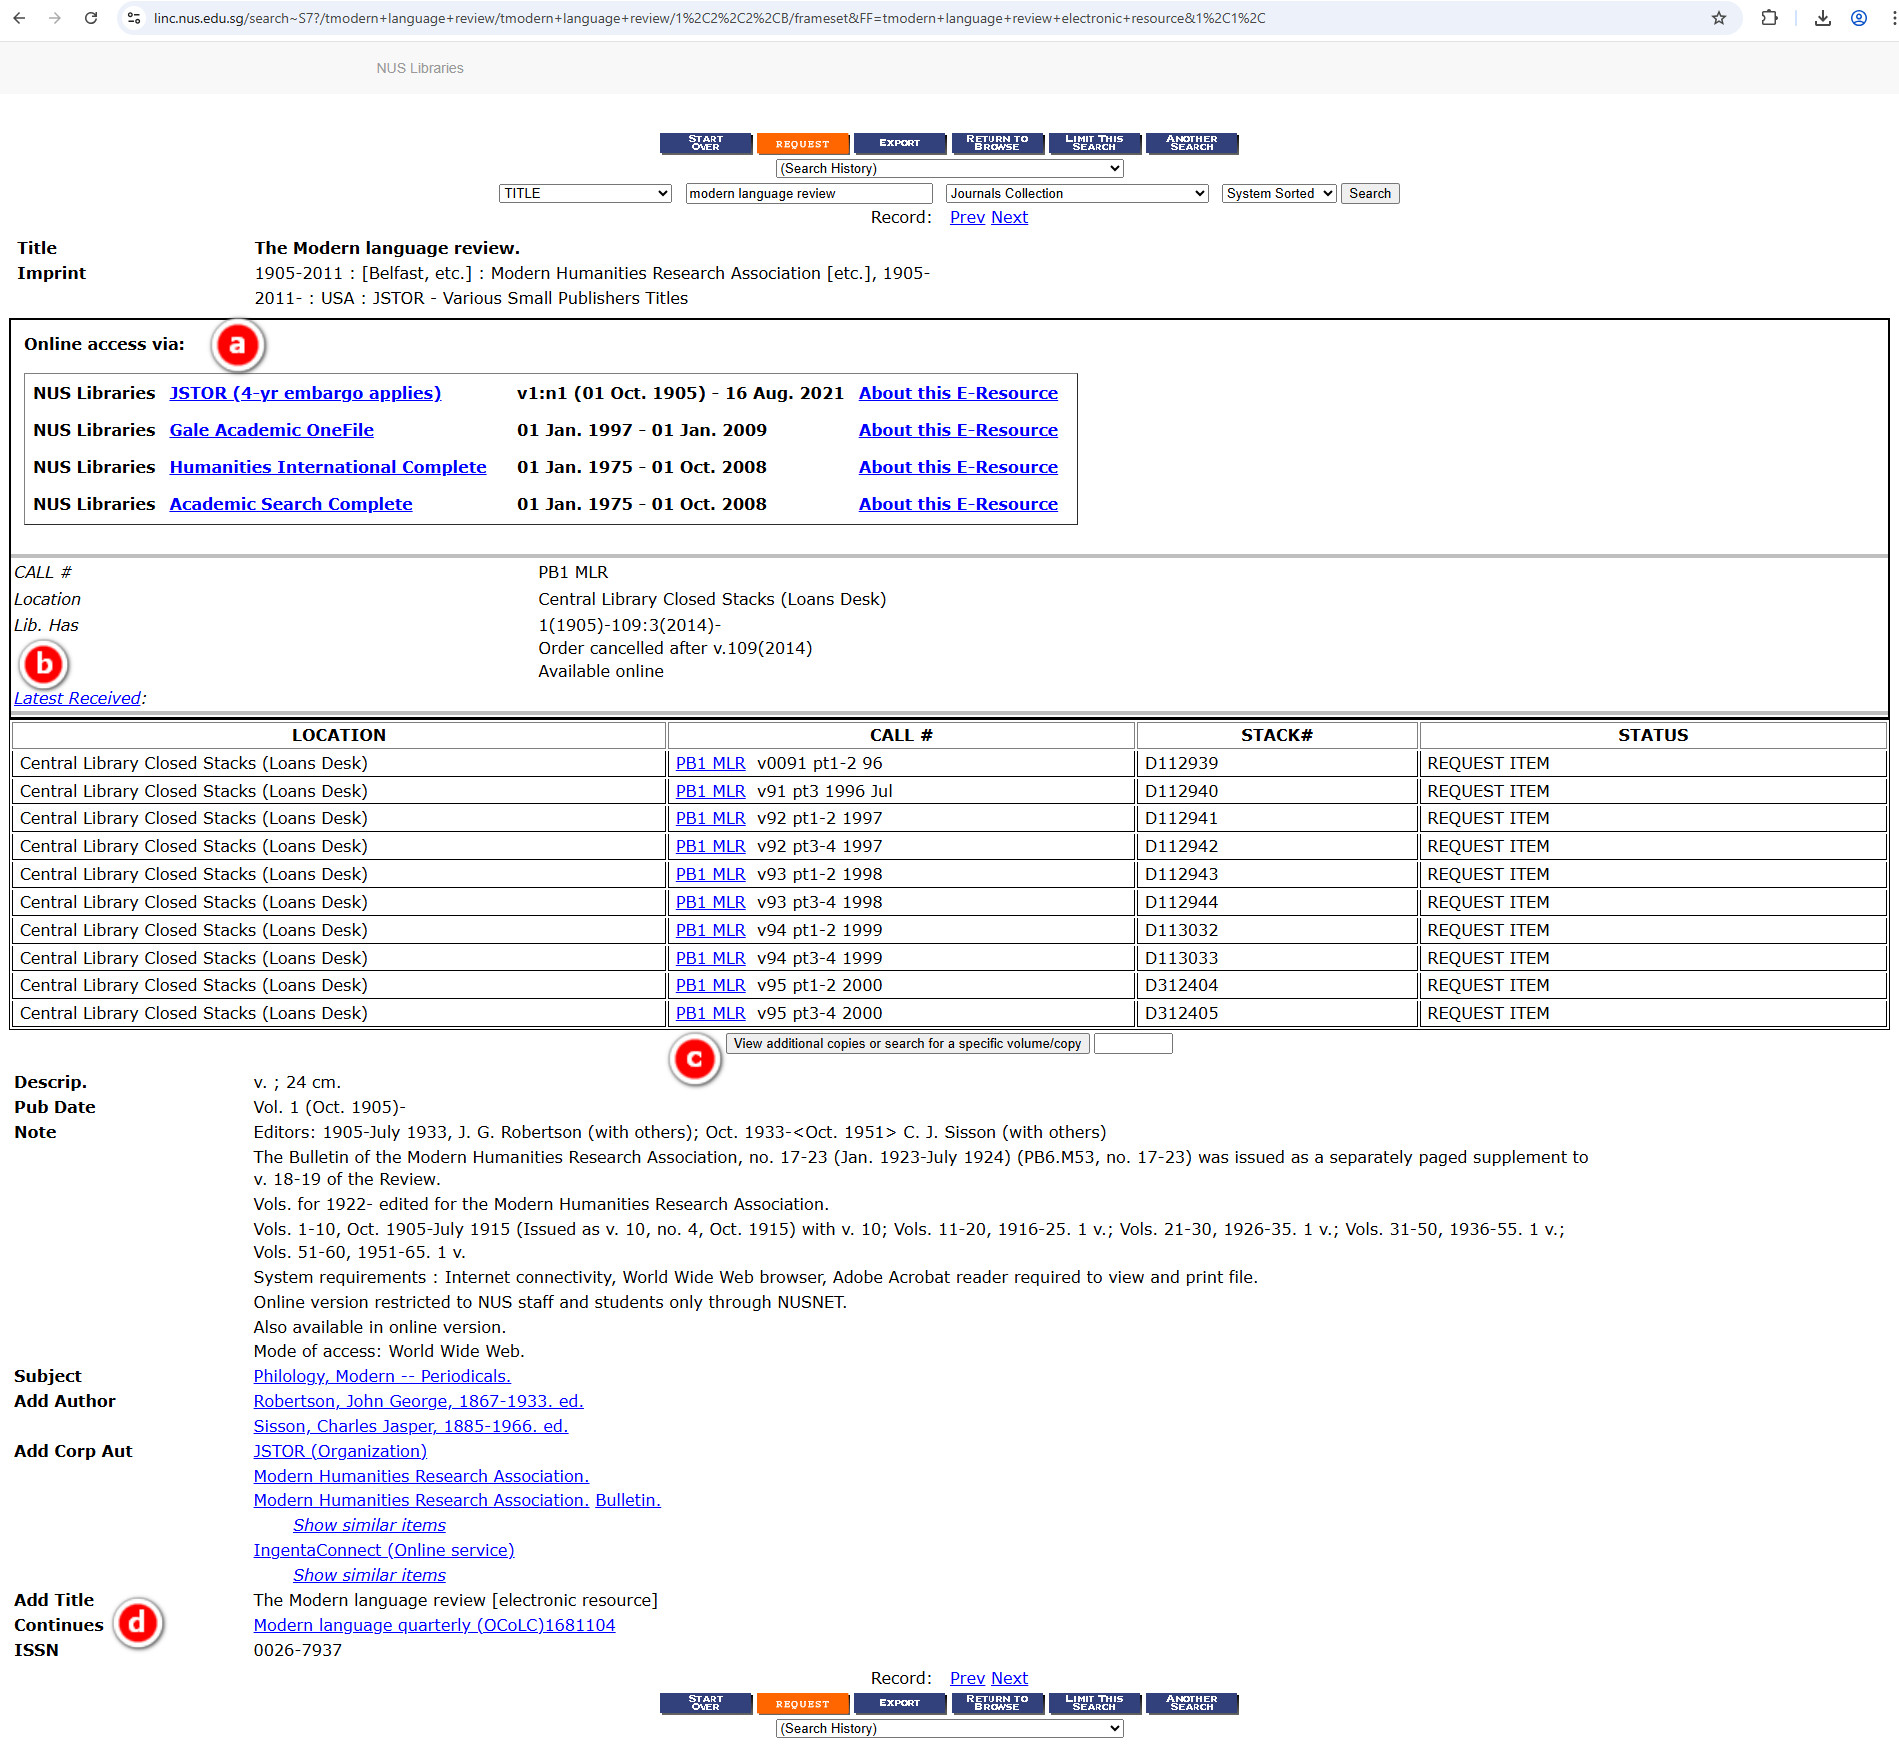Click the top Return to Browse button
1899x1744 pixels.
pos(997,143)
